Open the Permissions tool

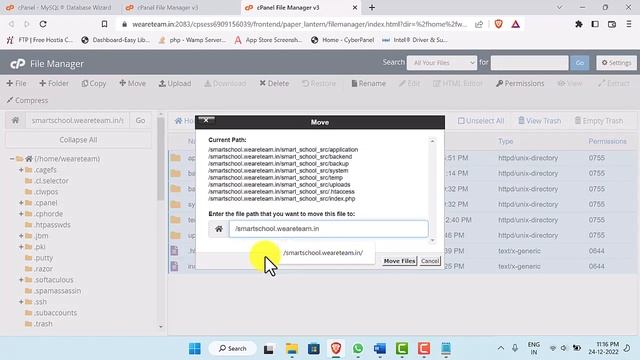pos(520,83)
